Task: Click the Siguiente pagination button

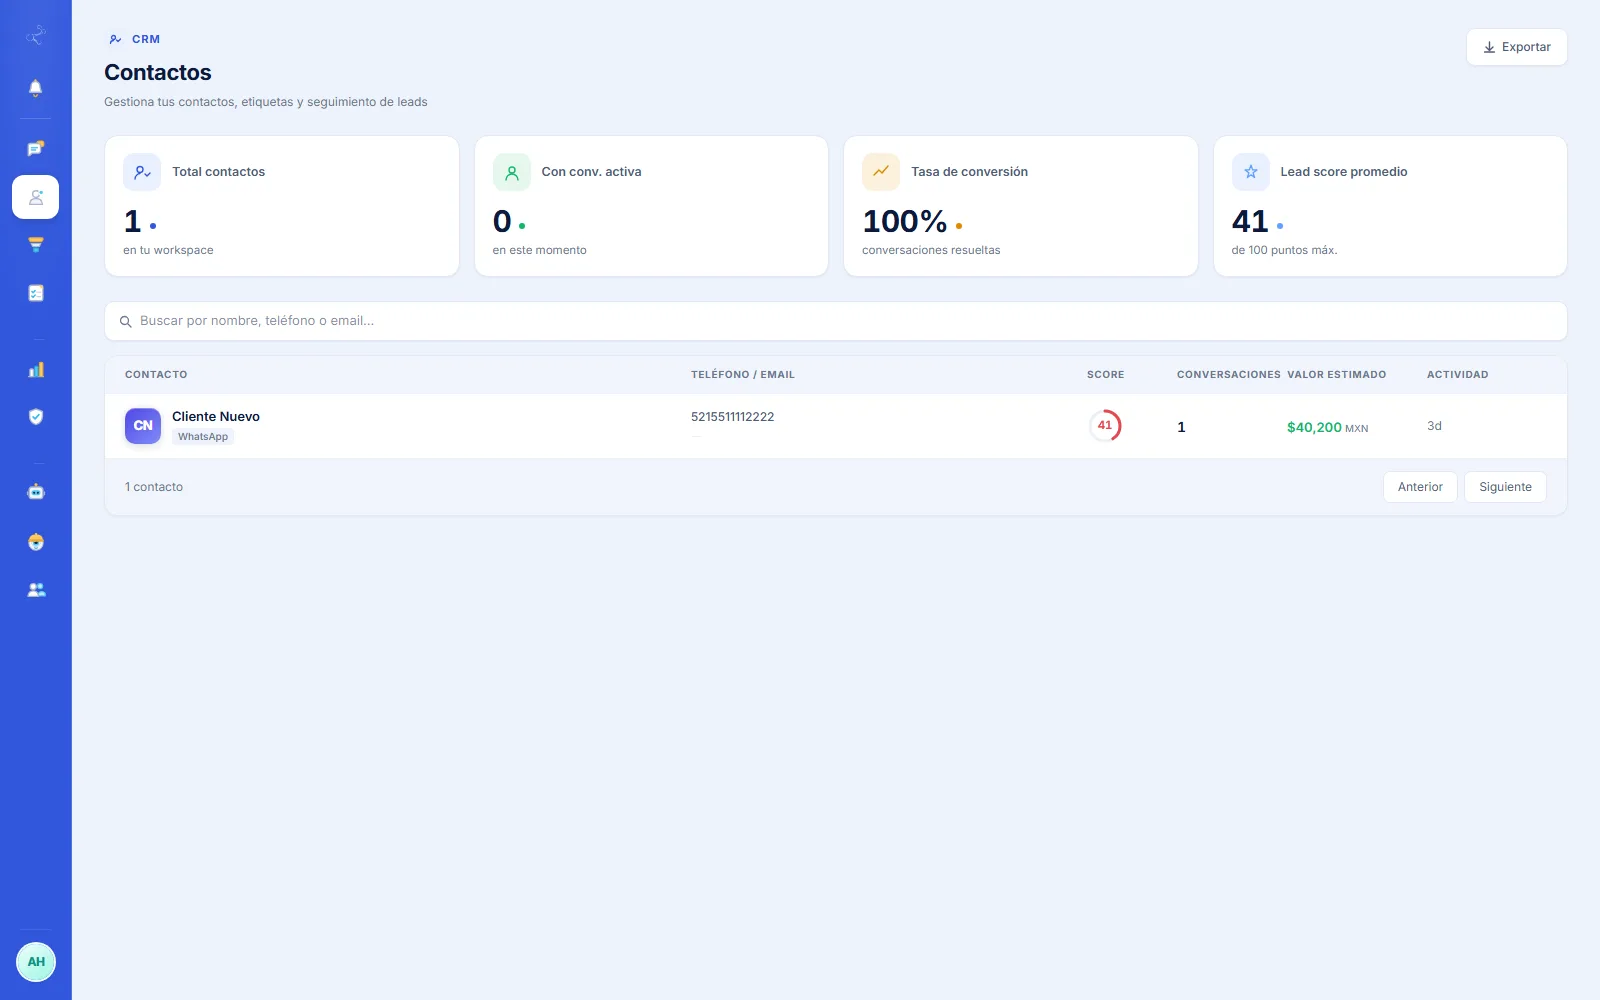Action: point(1505,487)
